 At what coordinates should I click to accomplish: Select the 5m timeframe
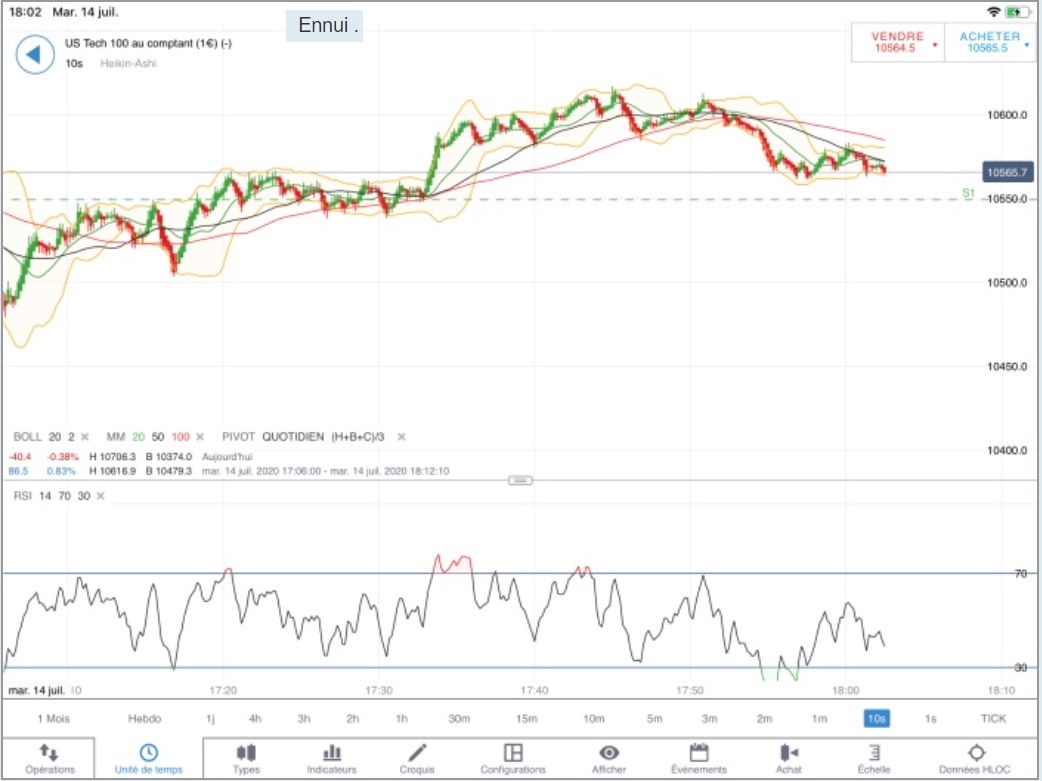655,719
